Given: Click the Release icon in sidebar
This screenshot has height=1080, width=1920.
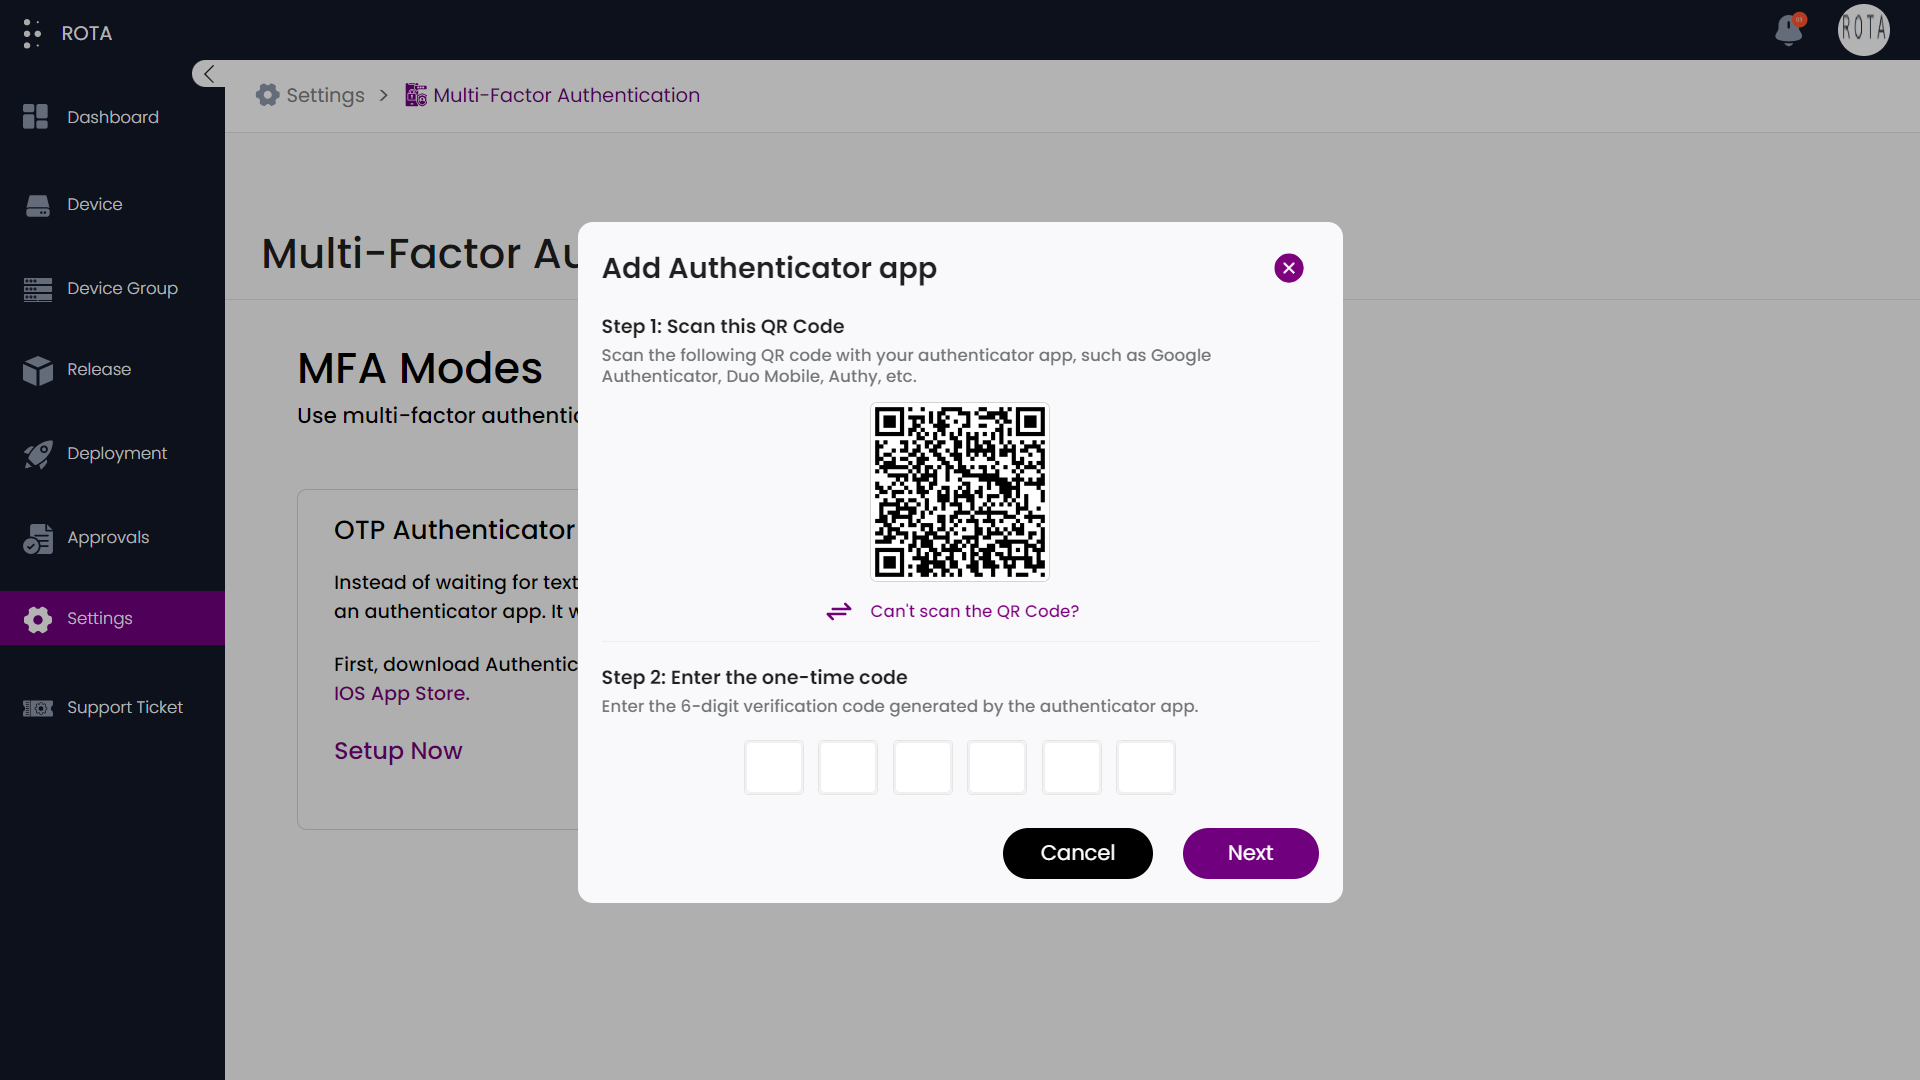Looking at the screenshot, I should (37, 369).
